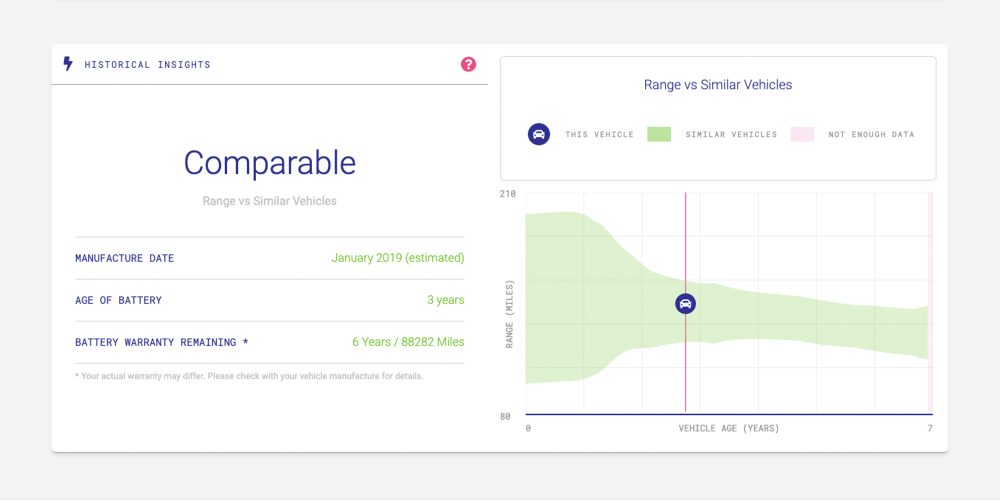Click the Manufacture Date label
The image size is (1000, 500).
point(124,258)
